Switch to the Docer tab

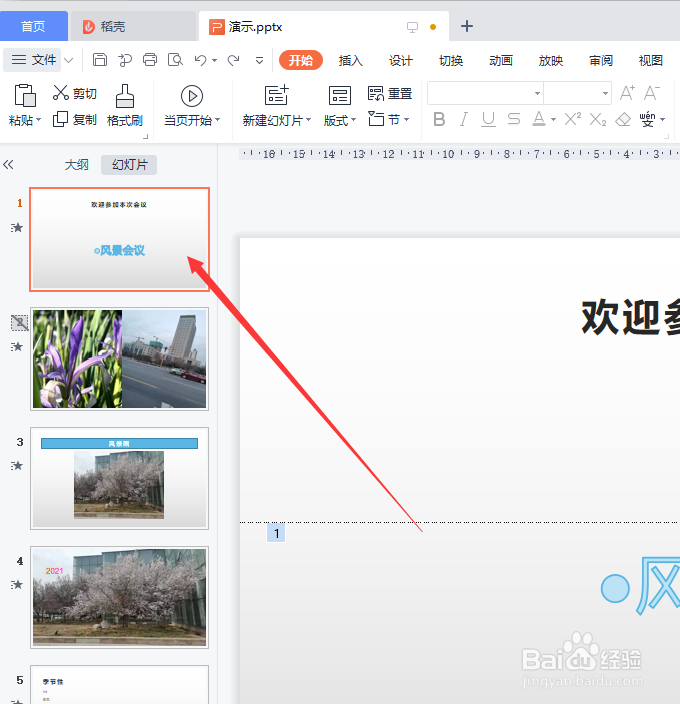coord(133,26)
